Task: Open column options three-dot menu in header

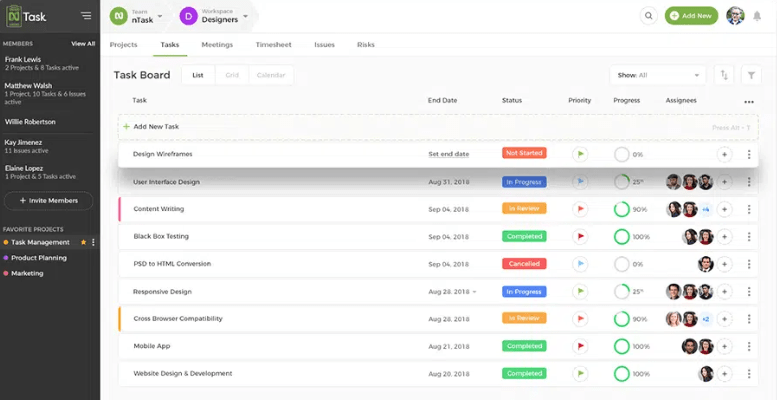Action: [x=749, y=101]
